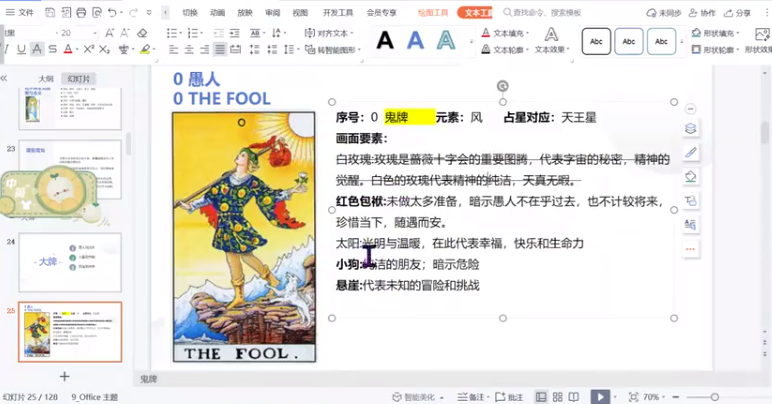Click fit slide to window icon
772x404 pixels.
click(633, 397)
